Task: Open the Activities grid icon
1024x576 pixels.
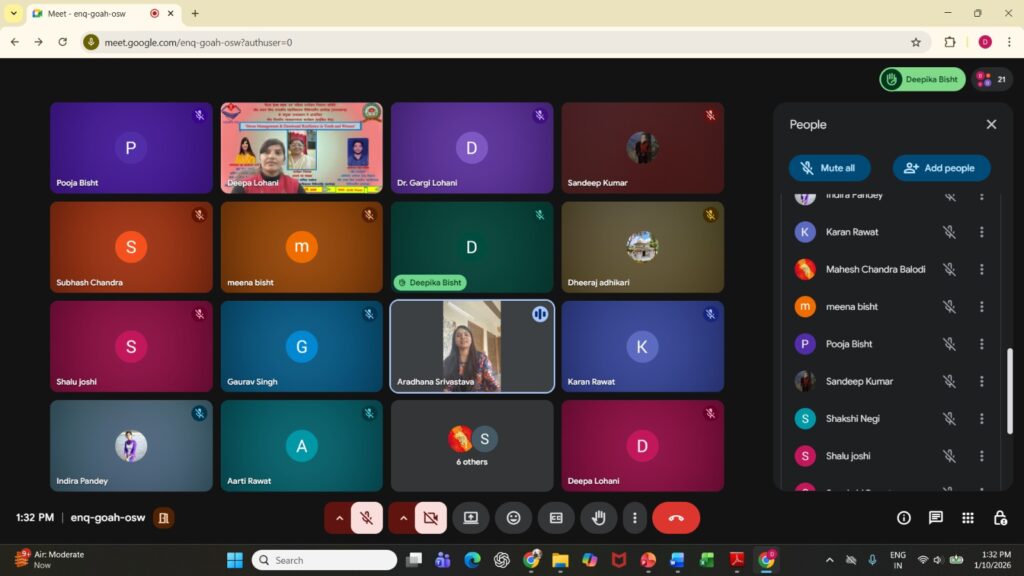Action: tap(968, 518)
